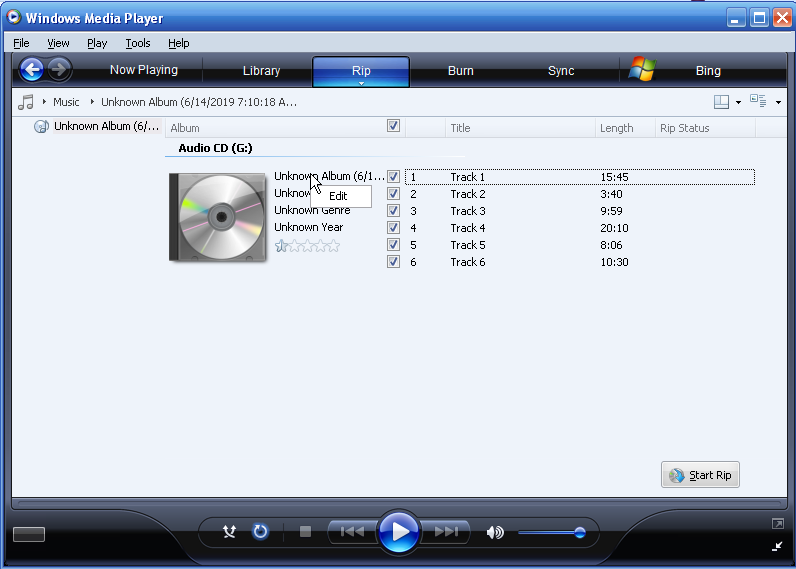Viewport: 796px width, 569px height.
Task: Click the seek bar
Action: [x=399, y=504]
